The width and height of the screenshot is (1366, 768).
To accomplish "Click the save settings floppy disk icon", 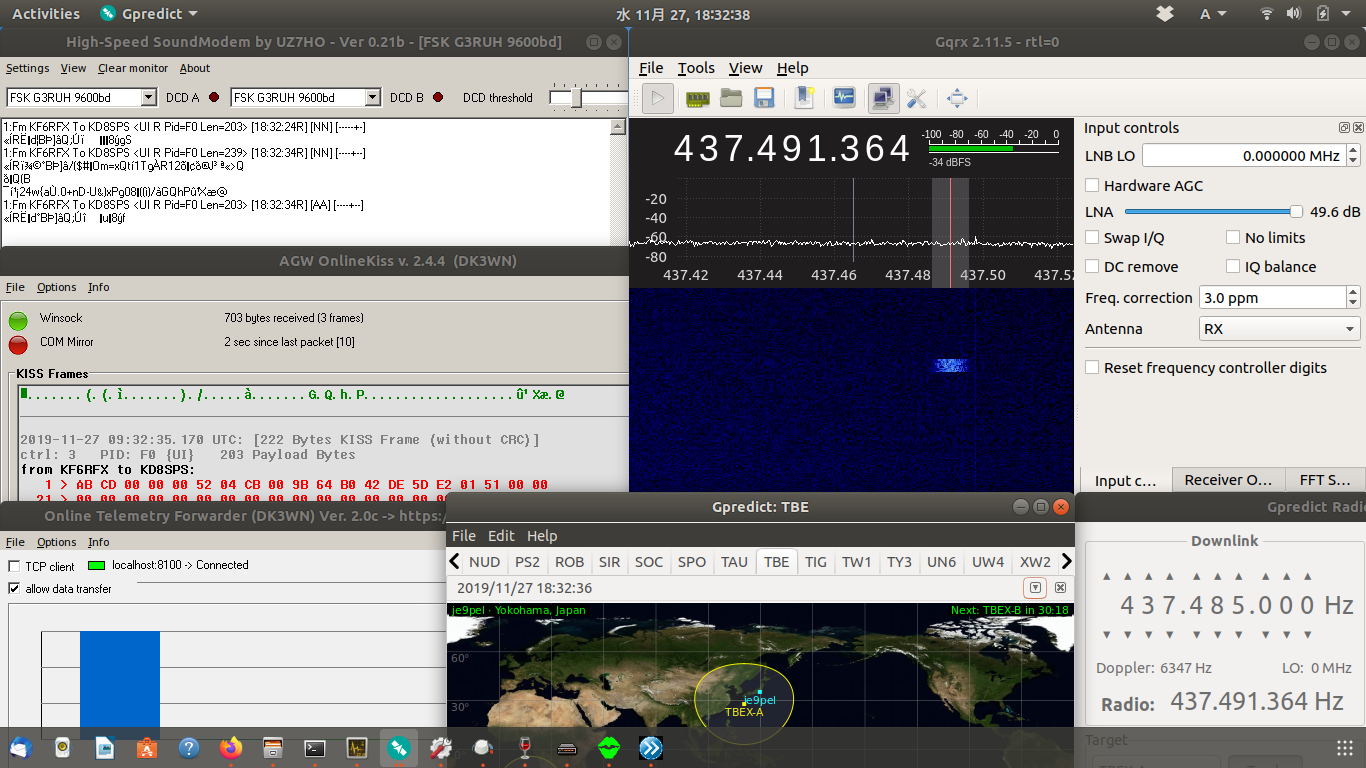I will 765,98.
